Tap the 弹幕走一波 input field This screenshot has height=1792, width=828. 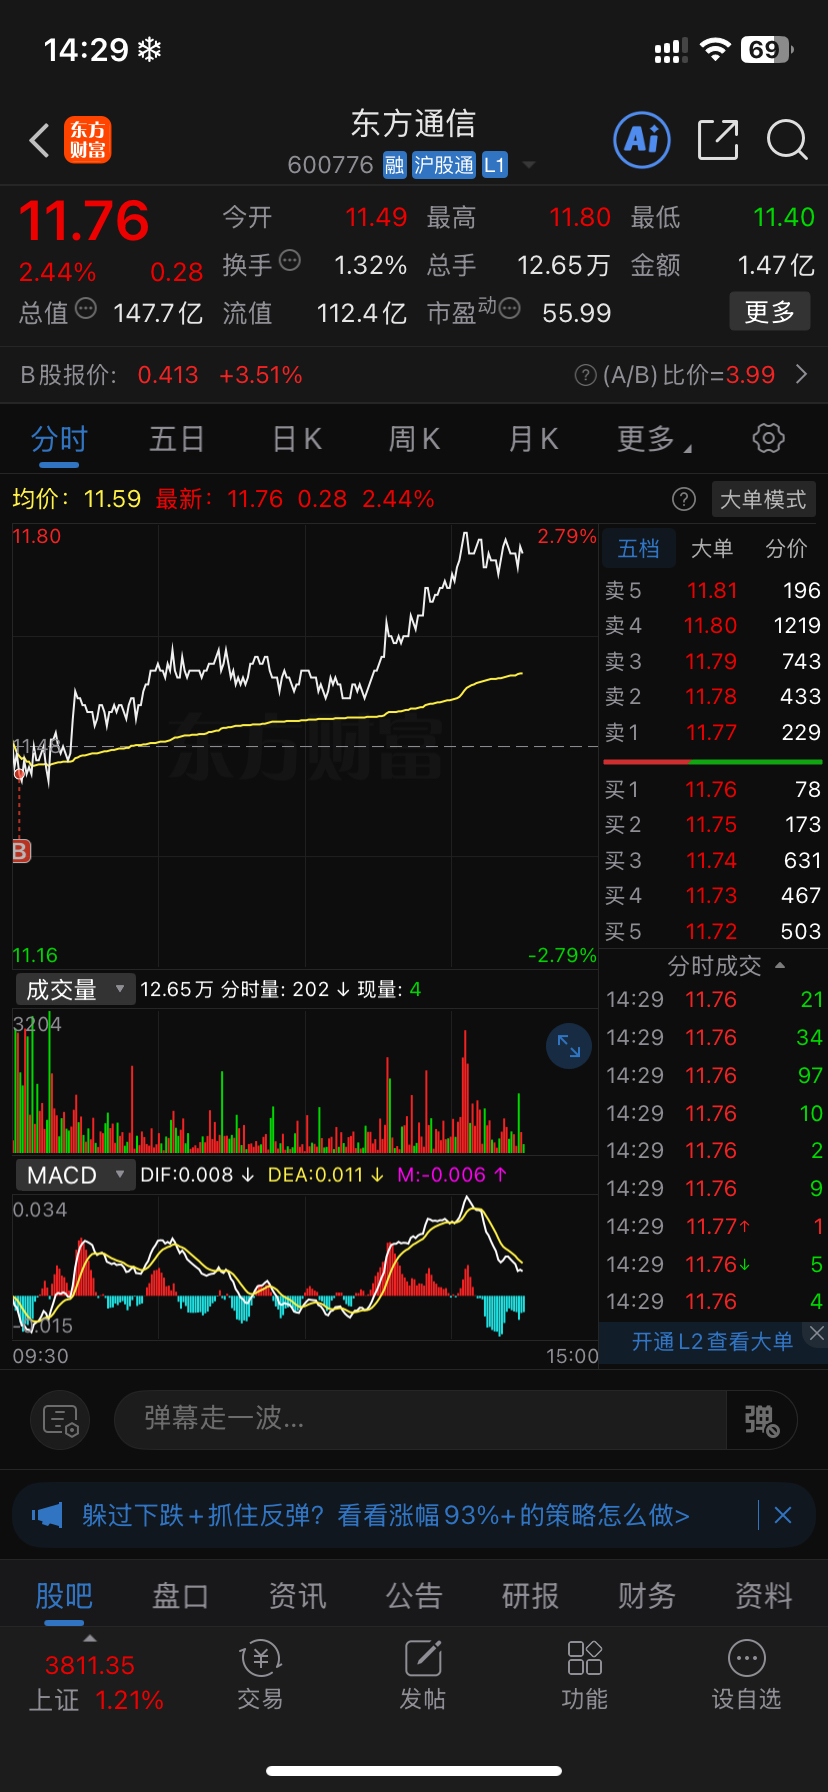tap(420, 1419)
